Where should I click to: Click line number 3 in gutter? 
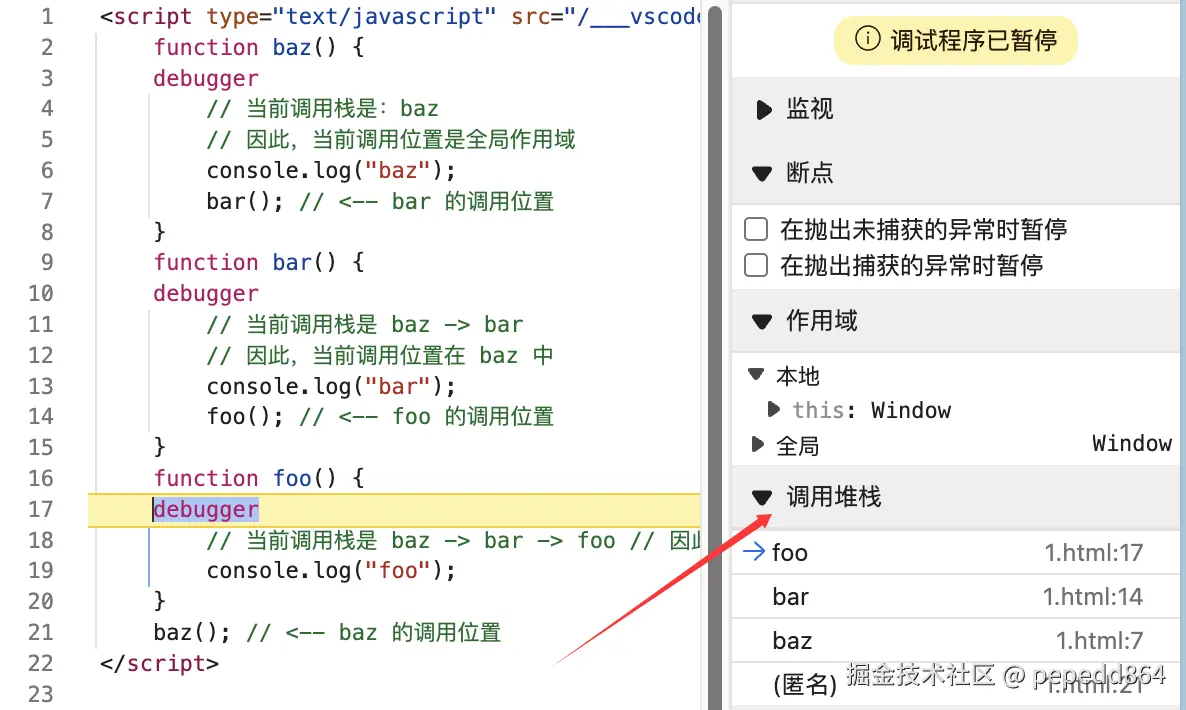pos(47,78)
